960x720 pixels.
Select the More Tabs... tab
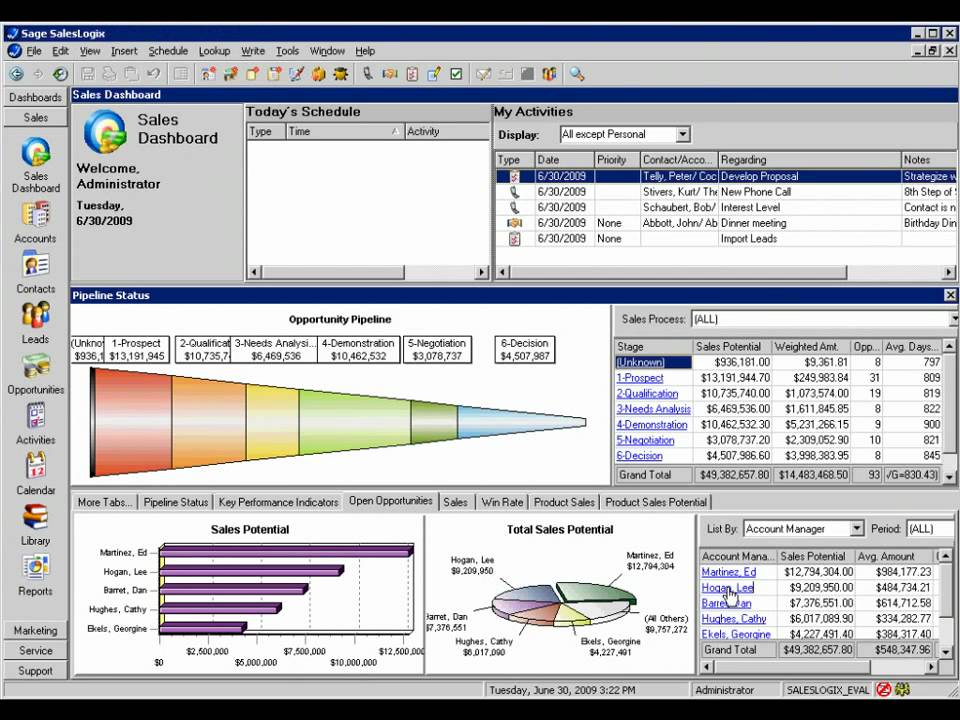coord(105,502)
